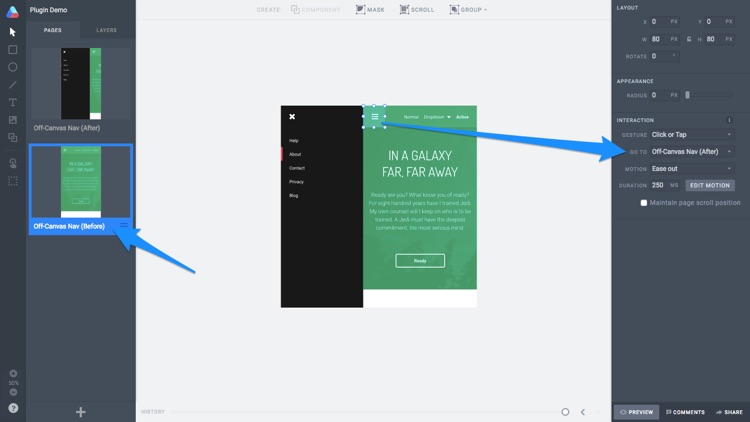Click the Ready button on canvas
The image size is (750, 422).
pyautogui.click(x=420, y=261)
